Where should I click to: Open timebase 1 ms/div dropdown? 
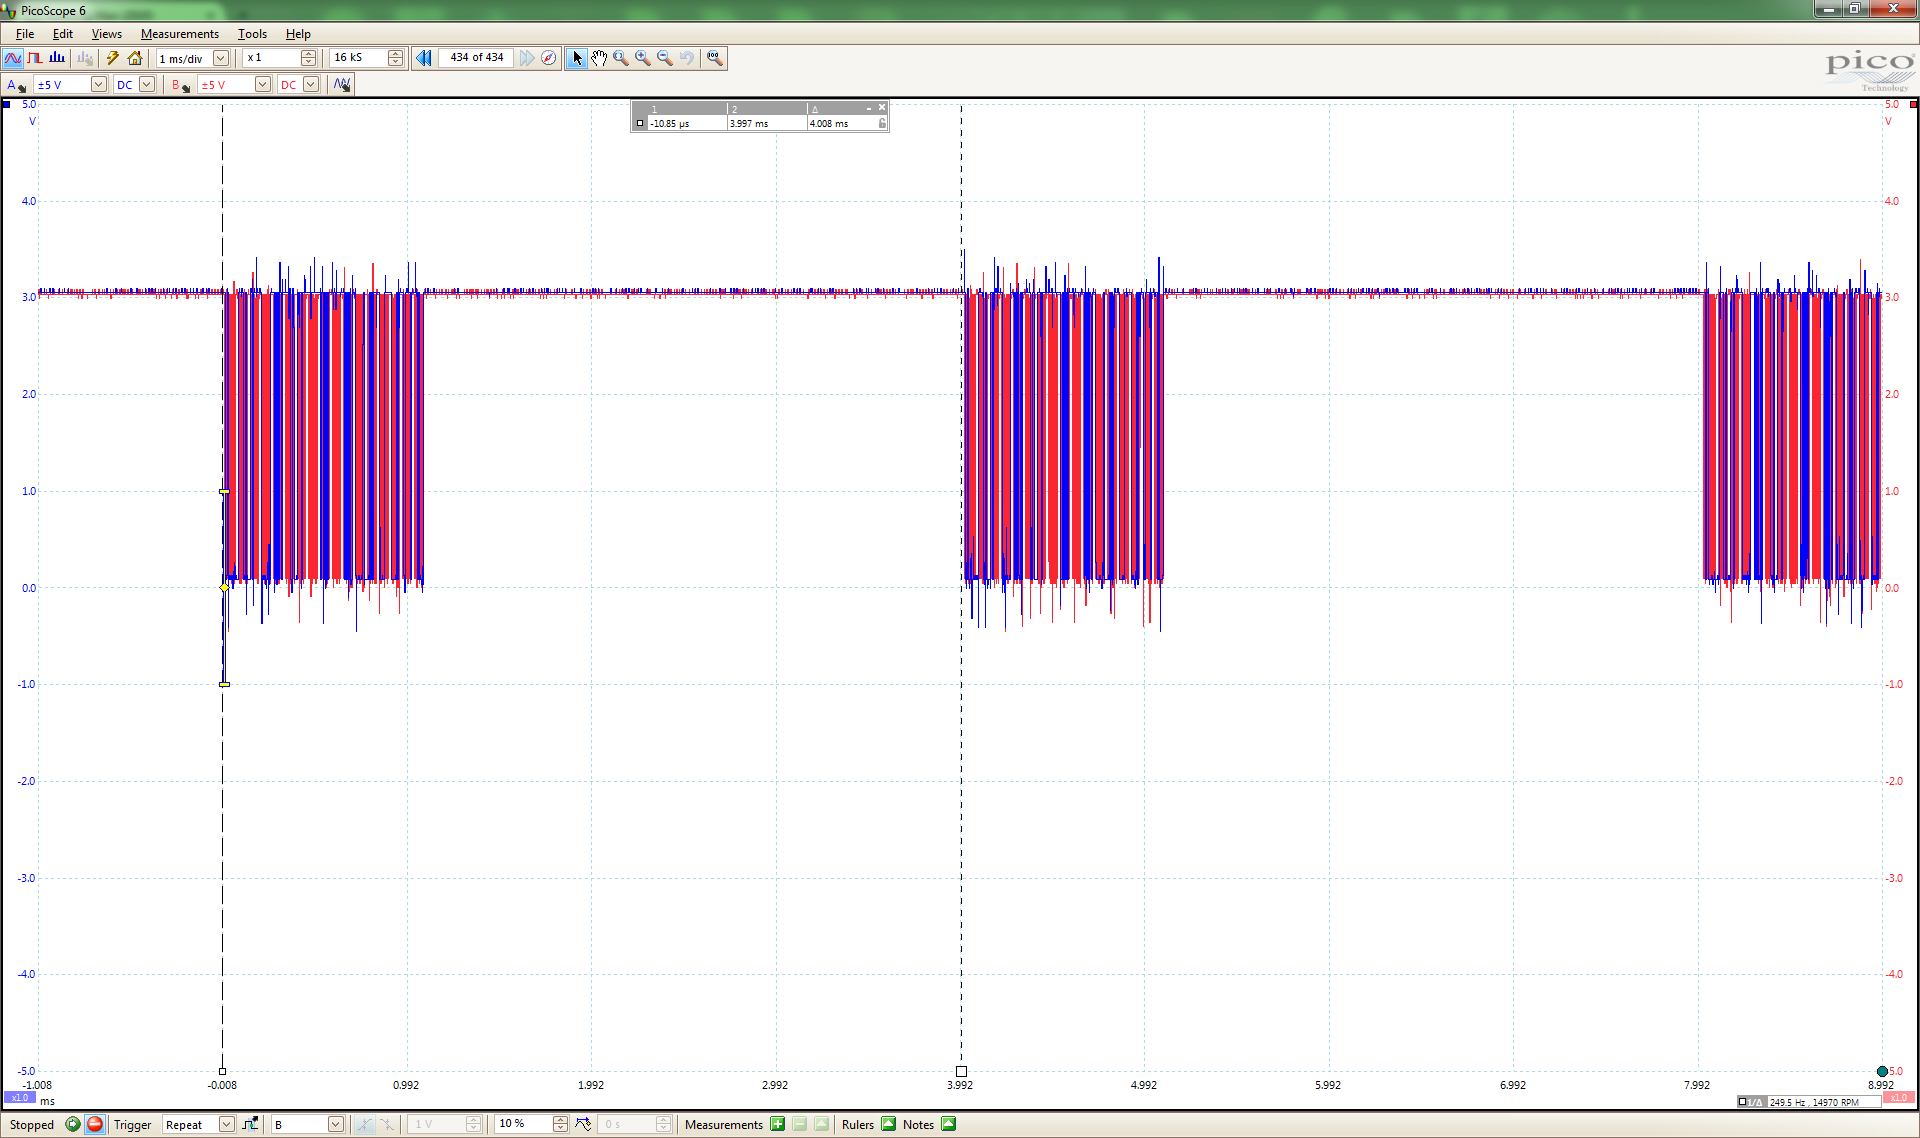point(221,58)
